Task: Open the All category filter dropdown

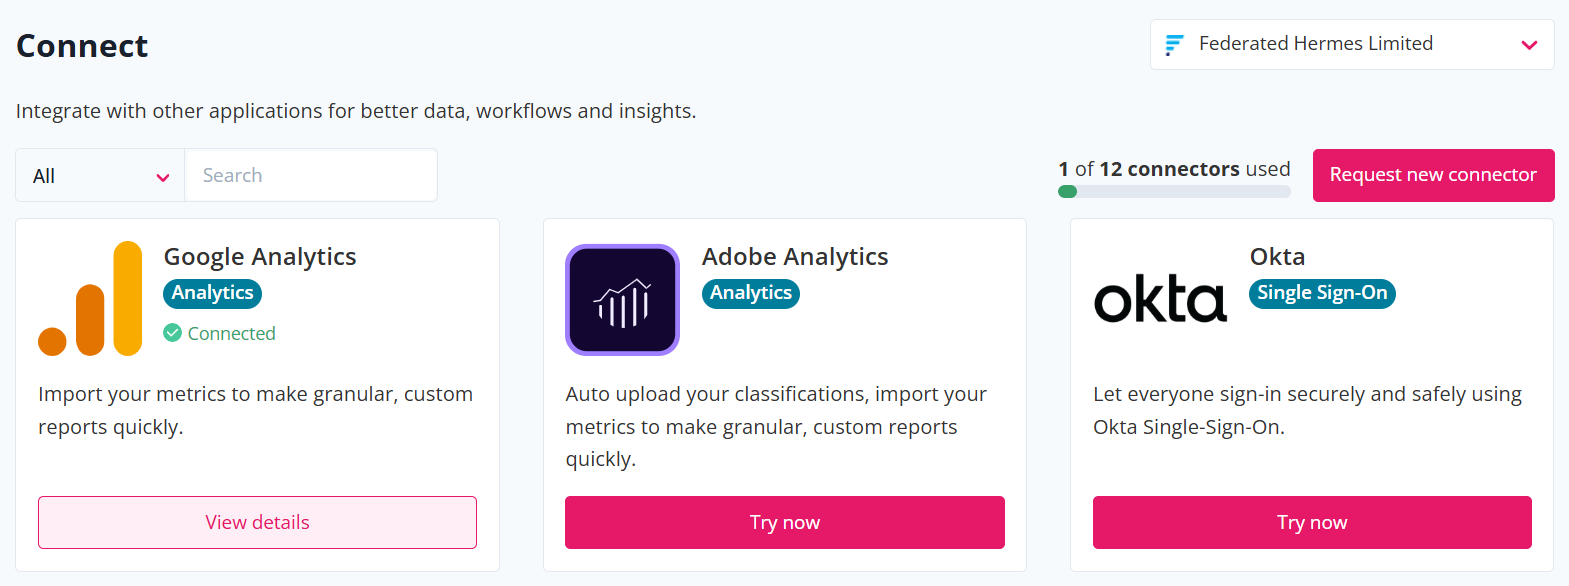Action: click(x=100, y=176)
